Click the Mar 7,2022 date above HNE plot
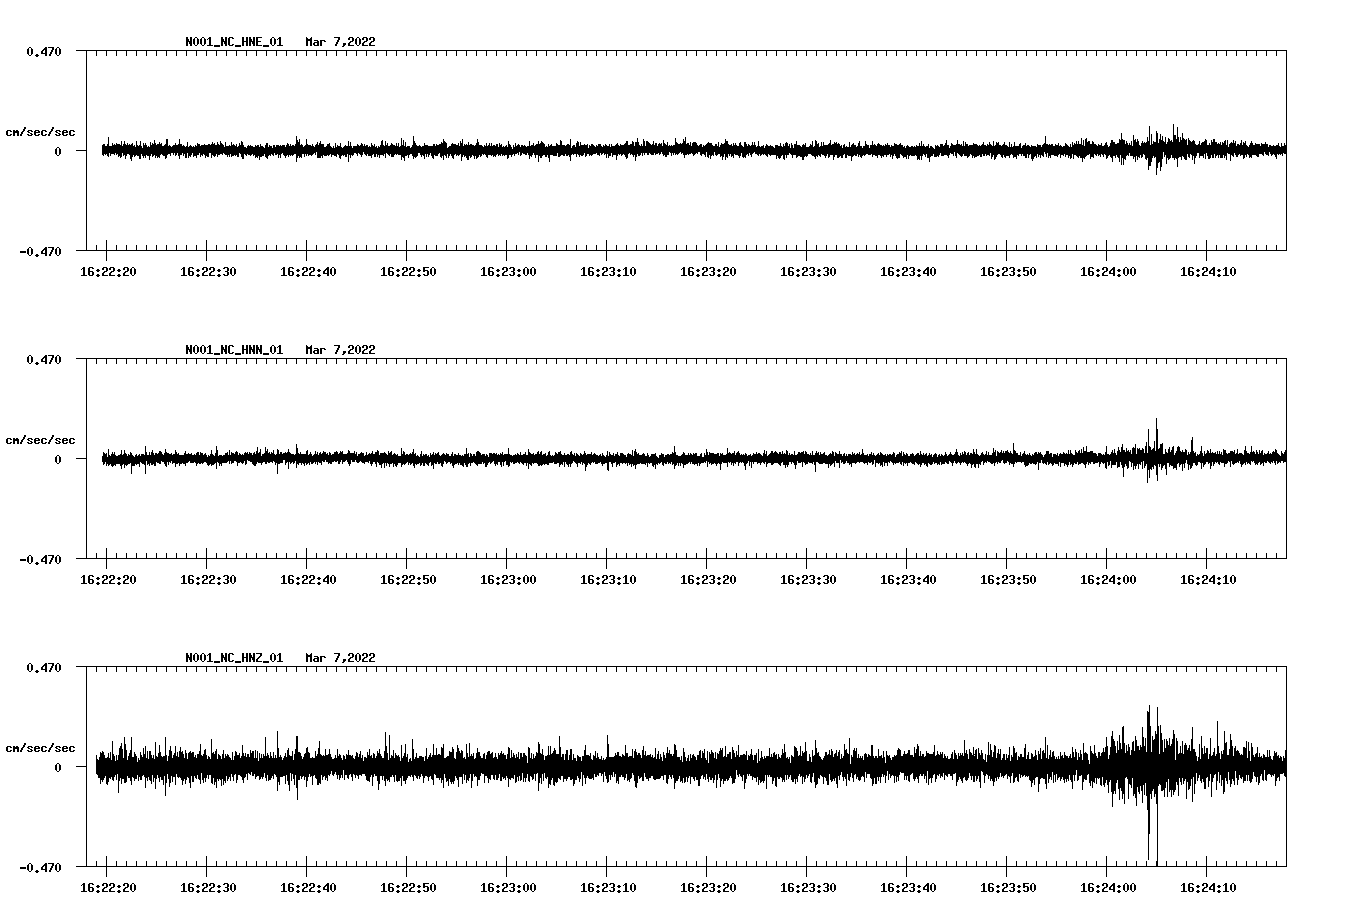 pyautogui.click(x=341, y=42)
